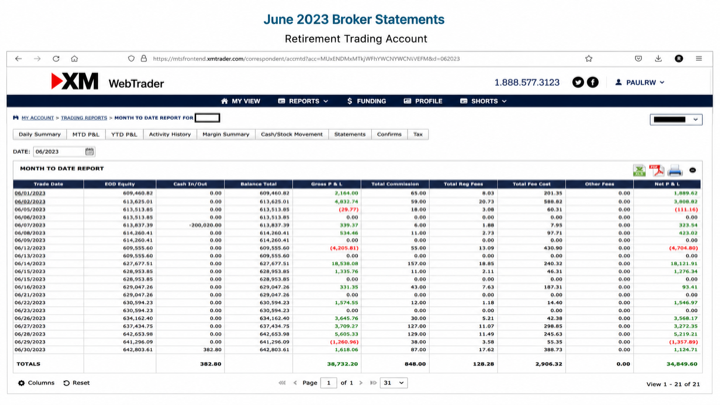Image resolution: width=720 pixels, height=405 pixels.
Task: Click the XM WebTrader logo
Action: point(108,82)
